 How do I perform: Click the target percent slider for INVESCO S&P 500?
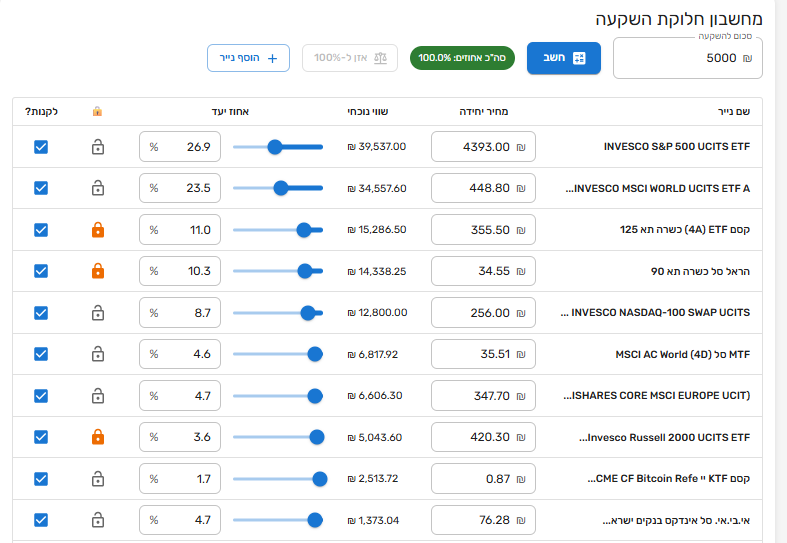[x=277, y=147]
